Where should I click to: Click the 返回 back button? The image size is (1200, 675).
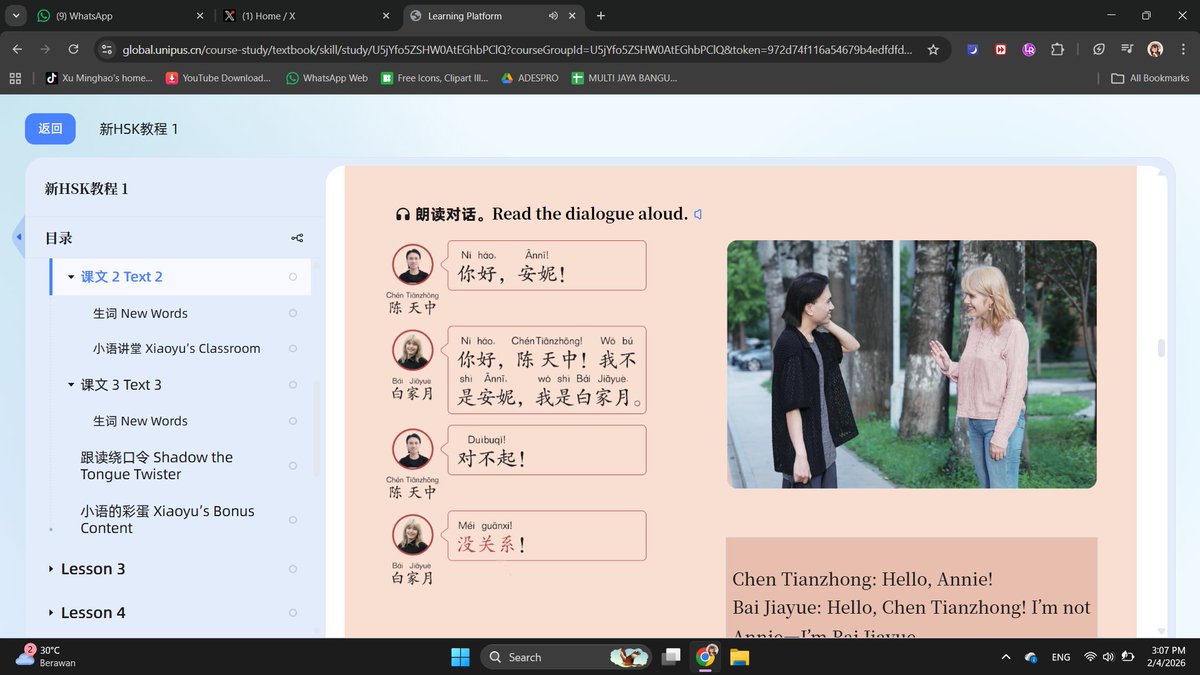tap(50, 128)
